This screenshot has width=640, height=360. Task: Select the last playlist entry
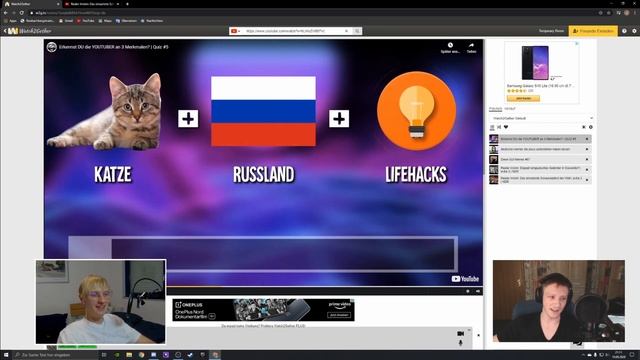[x=540, y=180]
